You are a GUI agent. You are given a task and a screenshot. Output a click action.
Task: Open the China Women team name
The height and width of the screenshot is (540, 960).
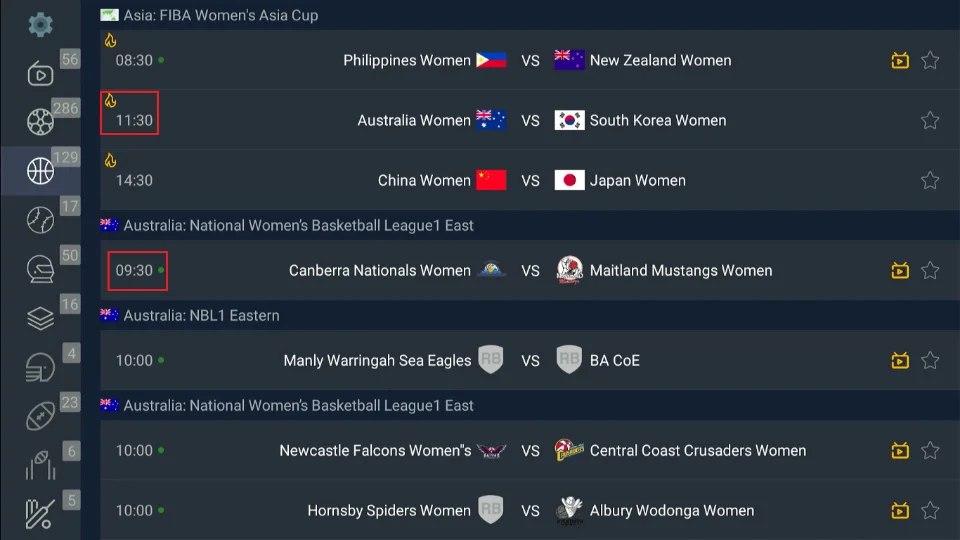424,181
